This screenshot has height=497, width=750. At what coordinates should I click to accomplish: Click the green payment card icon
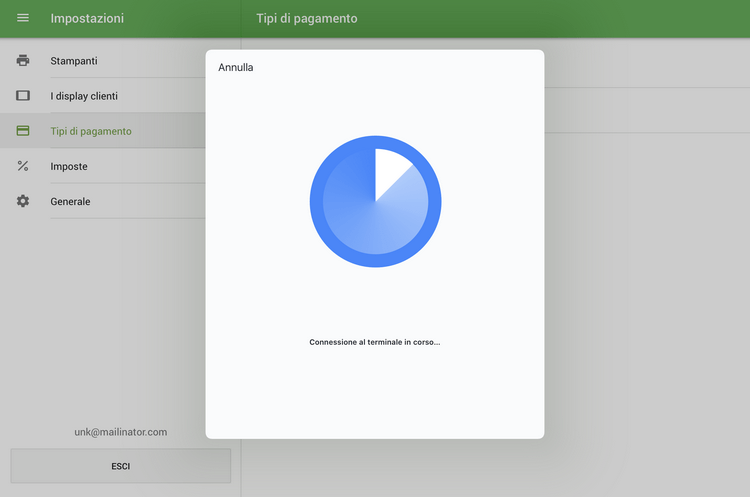point(23,131)
